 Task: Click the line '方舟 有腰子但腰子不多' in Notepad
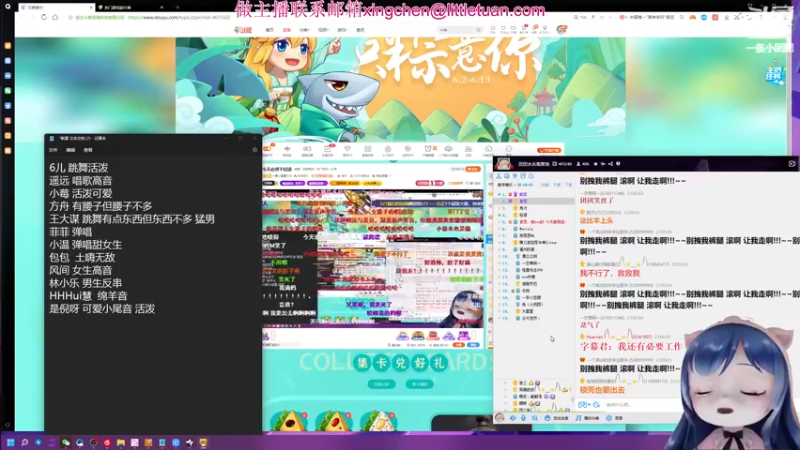click(101, 206)
